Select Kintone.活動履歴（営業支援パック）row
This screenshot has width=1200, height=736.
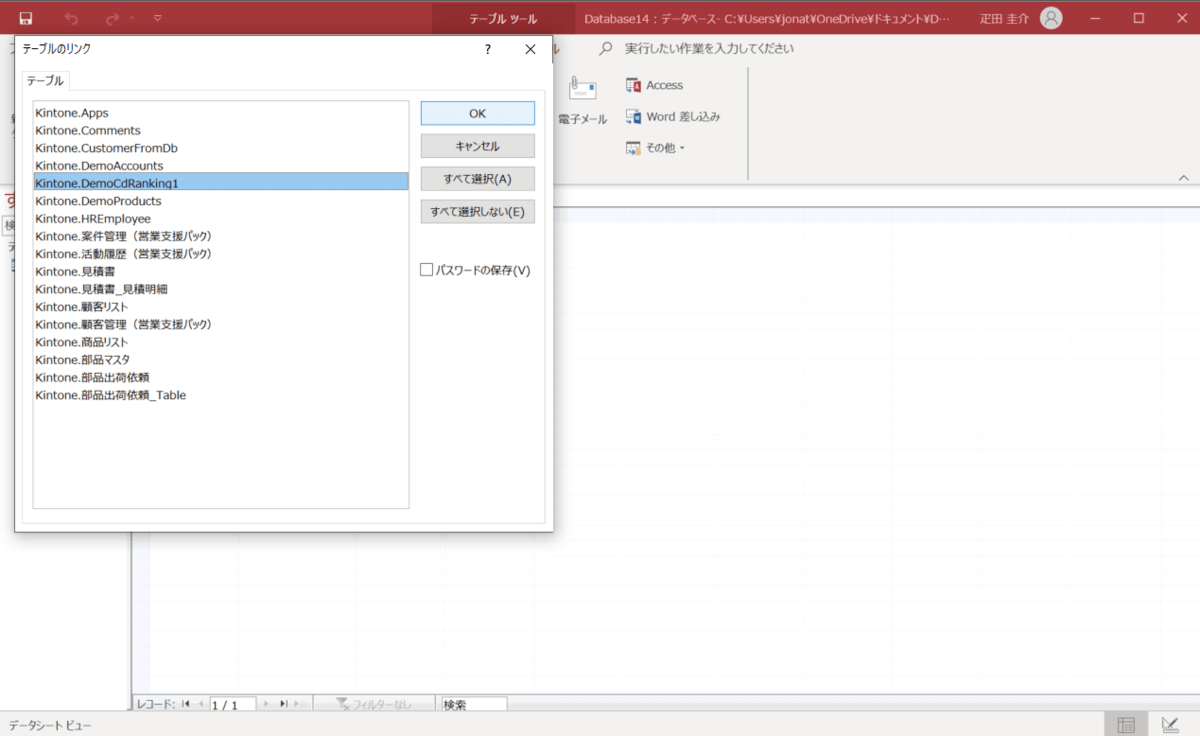[221, 254]
